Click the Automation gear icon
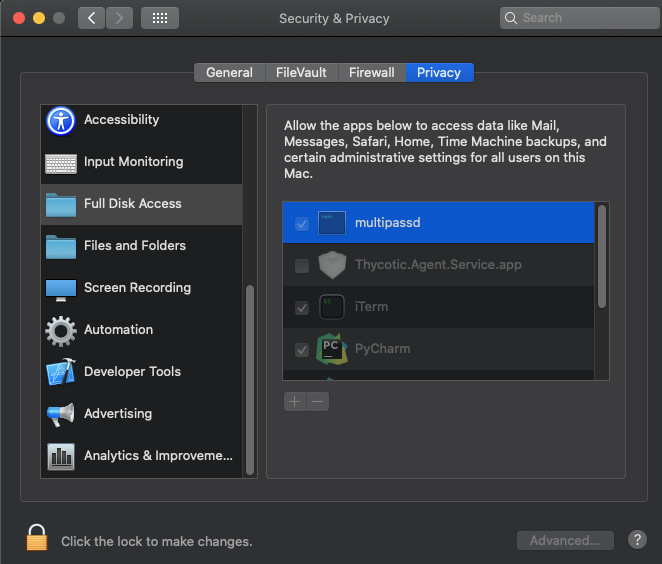This screenshot has width=662, height=564. click(x=61, y=331)
